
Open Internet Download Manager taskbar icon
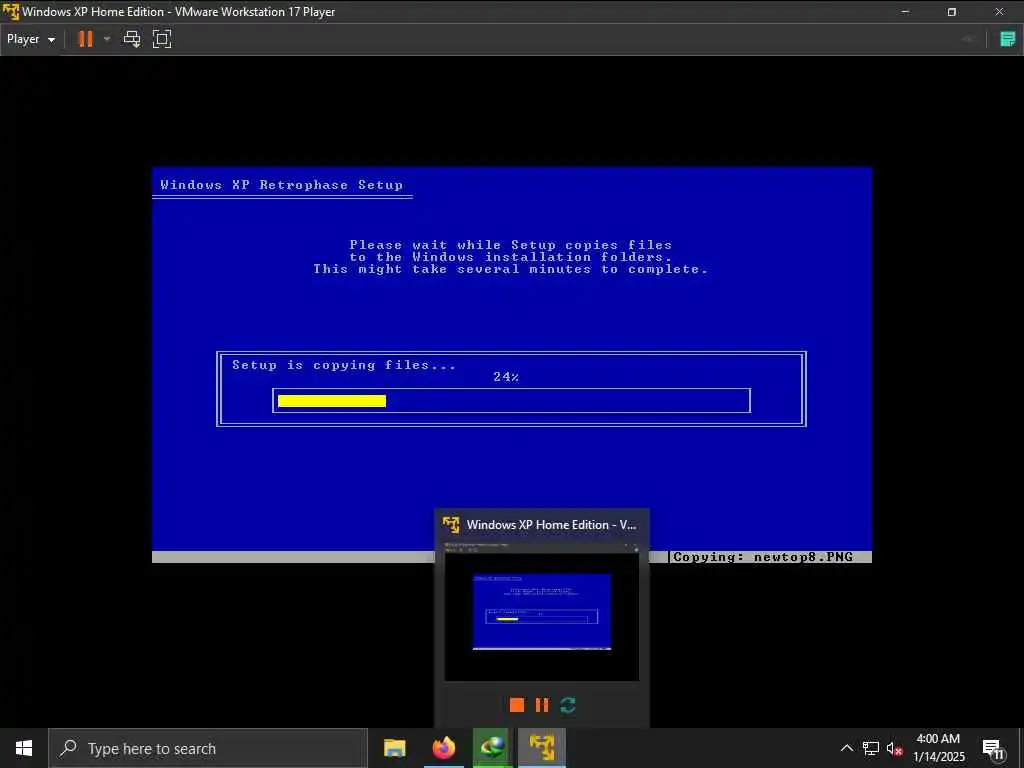493,748
